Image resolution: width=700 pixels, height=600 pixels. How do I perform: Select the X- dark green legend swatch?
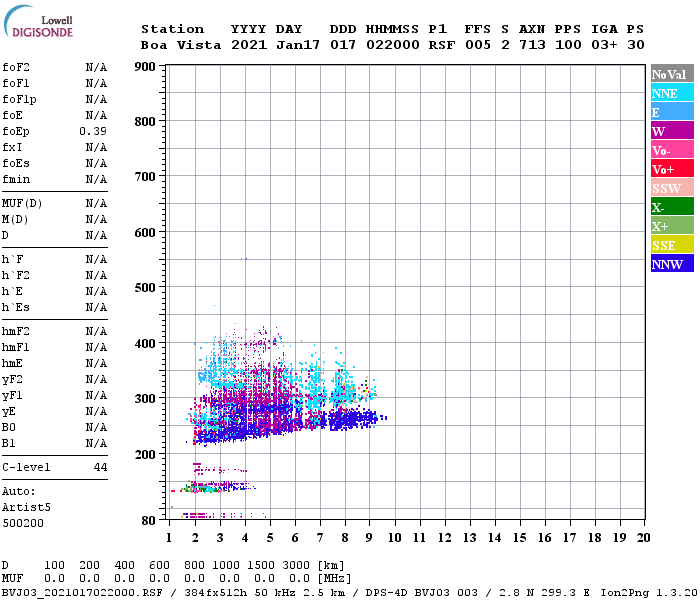click(672, 207)
